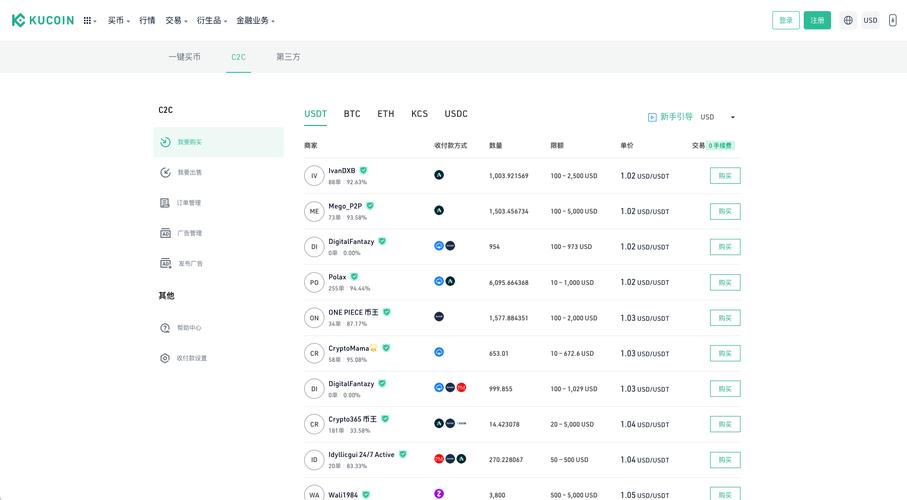Click 购买 for Crypto365 币王's offer
Image resolution: width=907 pixels, height=500 pixels.
[x=725, y=424]
